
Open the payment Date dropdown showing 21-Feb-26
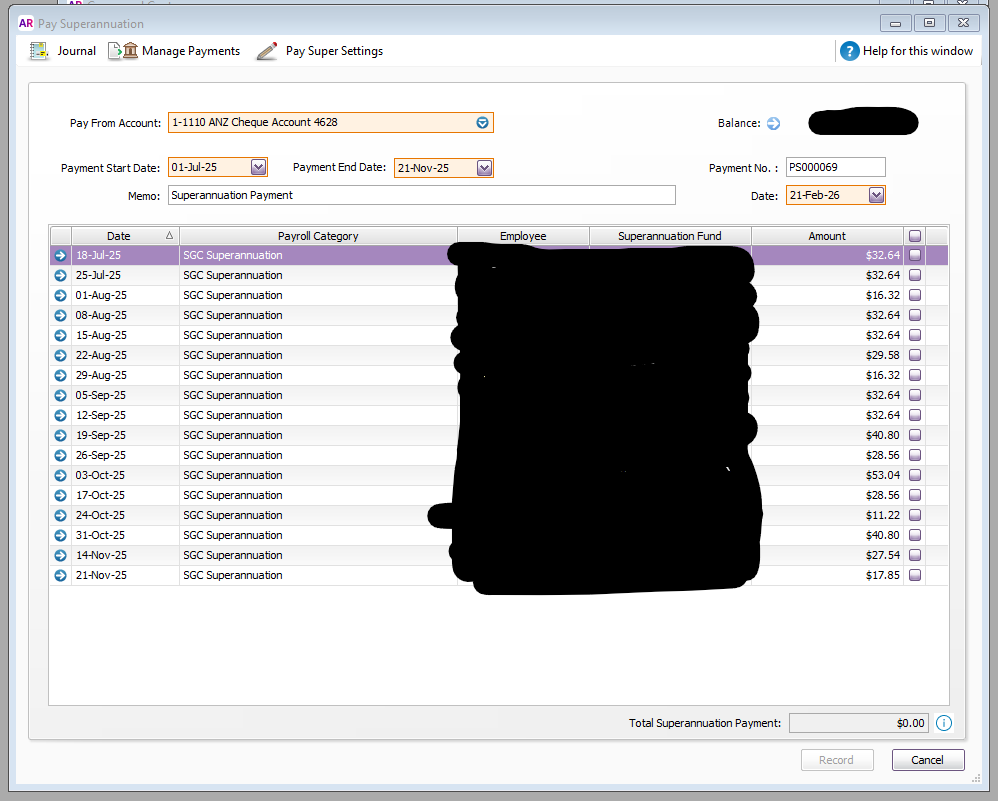point(876,196)
